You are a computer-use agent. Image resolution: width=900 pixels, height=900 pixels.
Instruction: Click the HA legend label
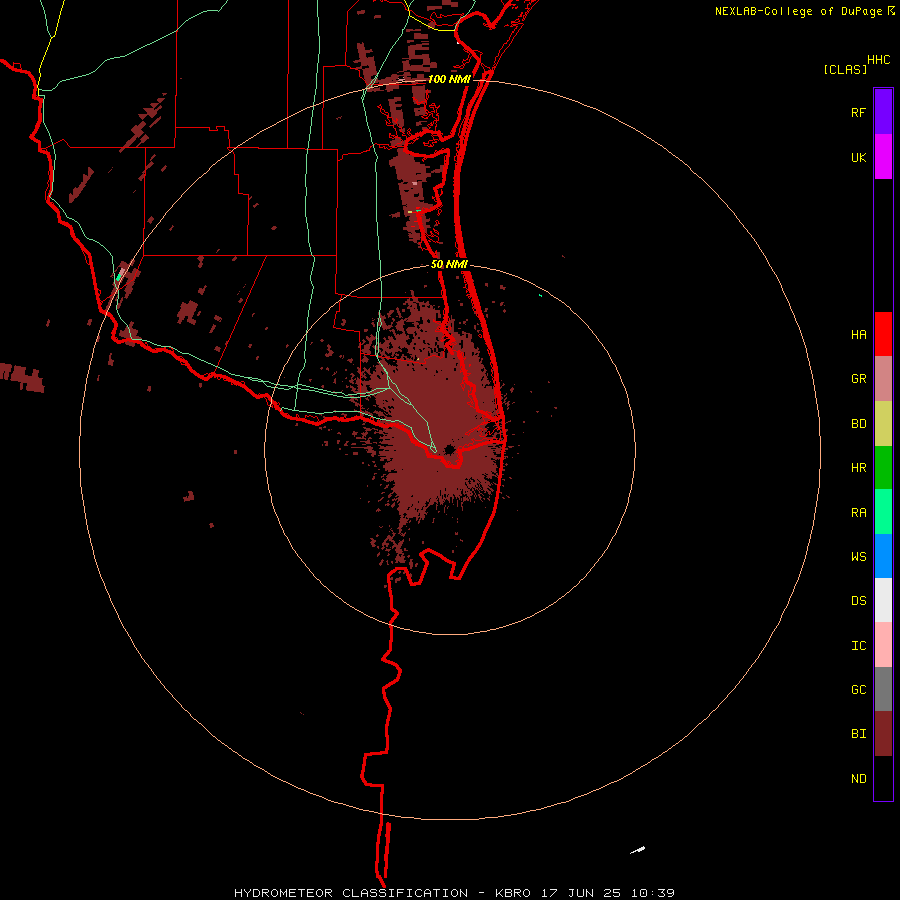click(858, 335)
